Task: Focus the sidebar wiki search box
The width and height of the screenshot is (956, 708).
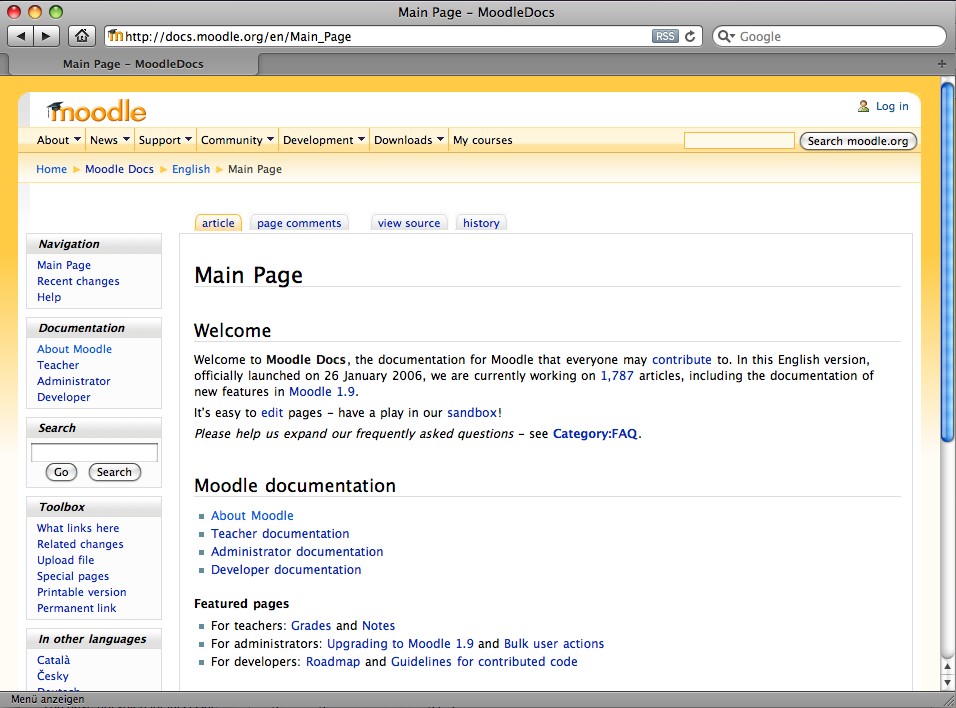Action: coord(95,452)
